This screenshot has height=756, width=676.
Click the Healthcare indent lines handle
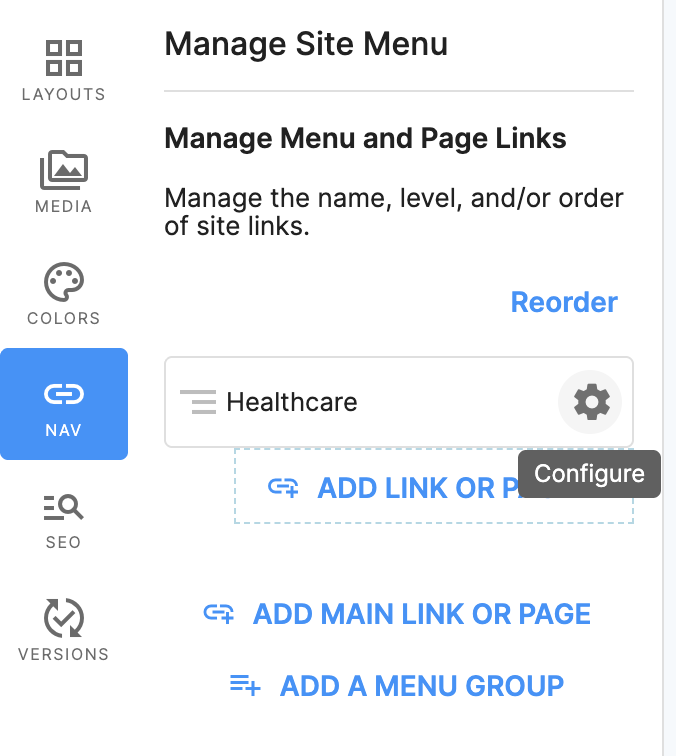pyautogui.click(x=198, y=402)
